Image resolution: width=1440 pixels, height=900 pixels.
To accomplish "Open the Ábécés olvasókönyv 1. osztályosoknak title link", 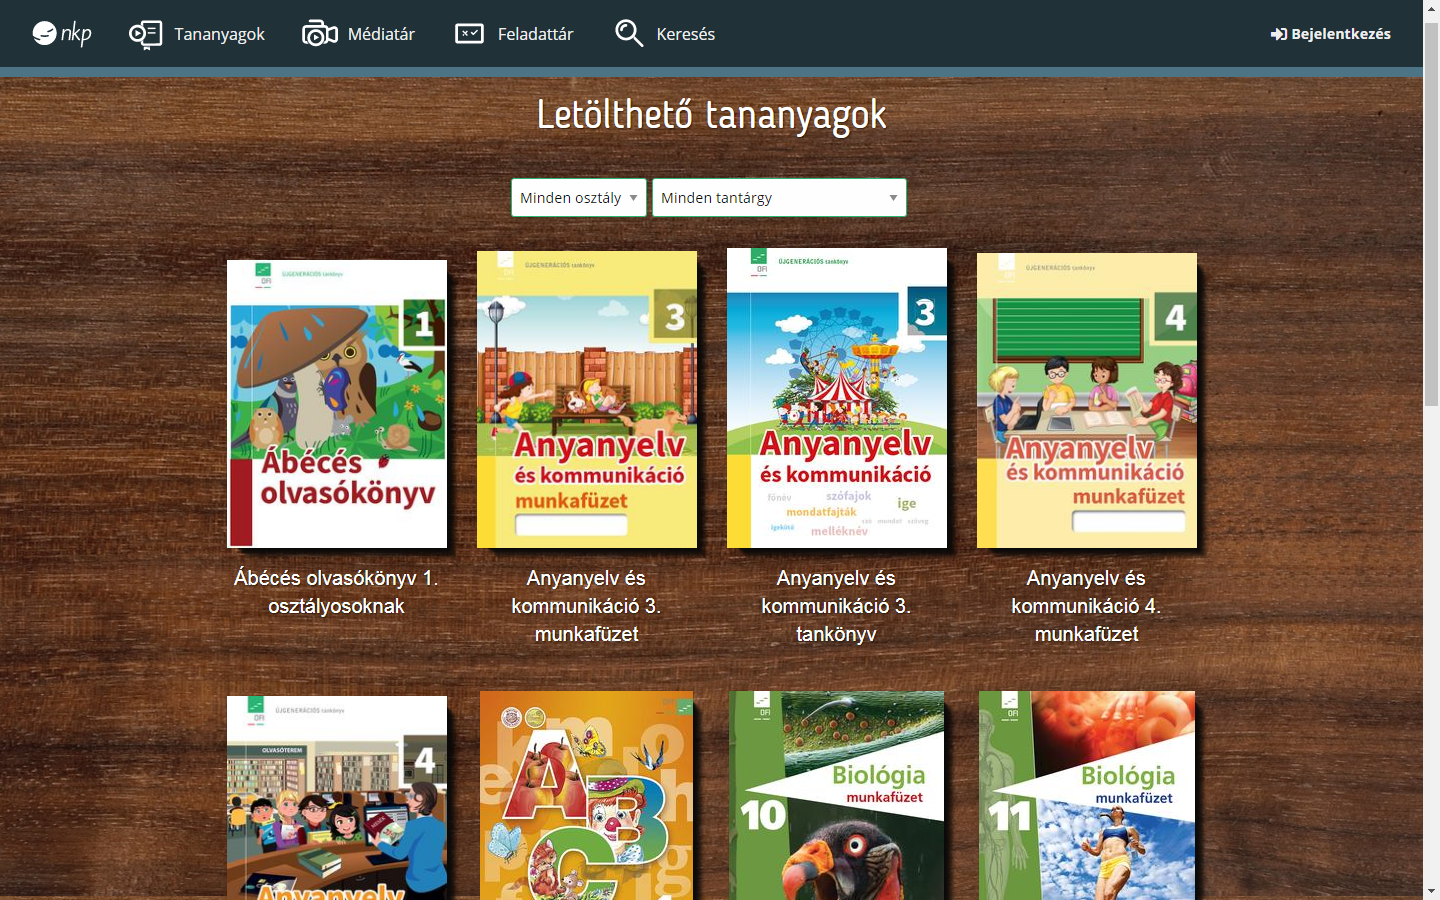I will point(336,592).
